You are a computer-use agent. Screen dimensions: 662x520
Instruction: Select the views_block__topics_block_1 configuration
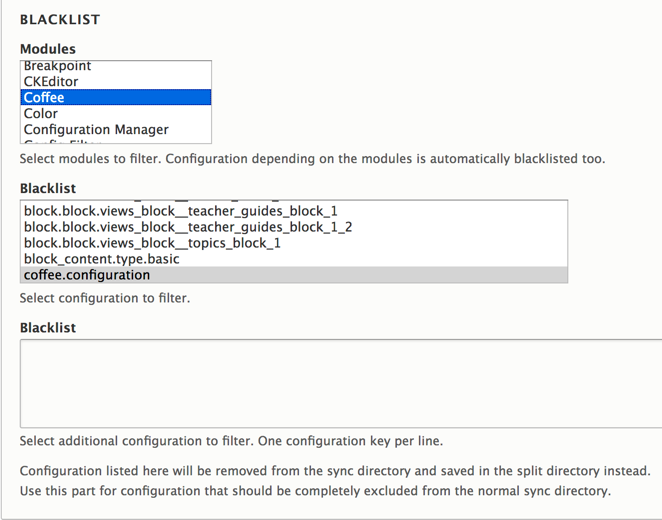coord(152,243)
